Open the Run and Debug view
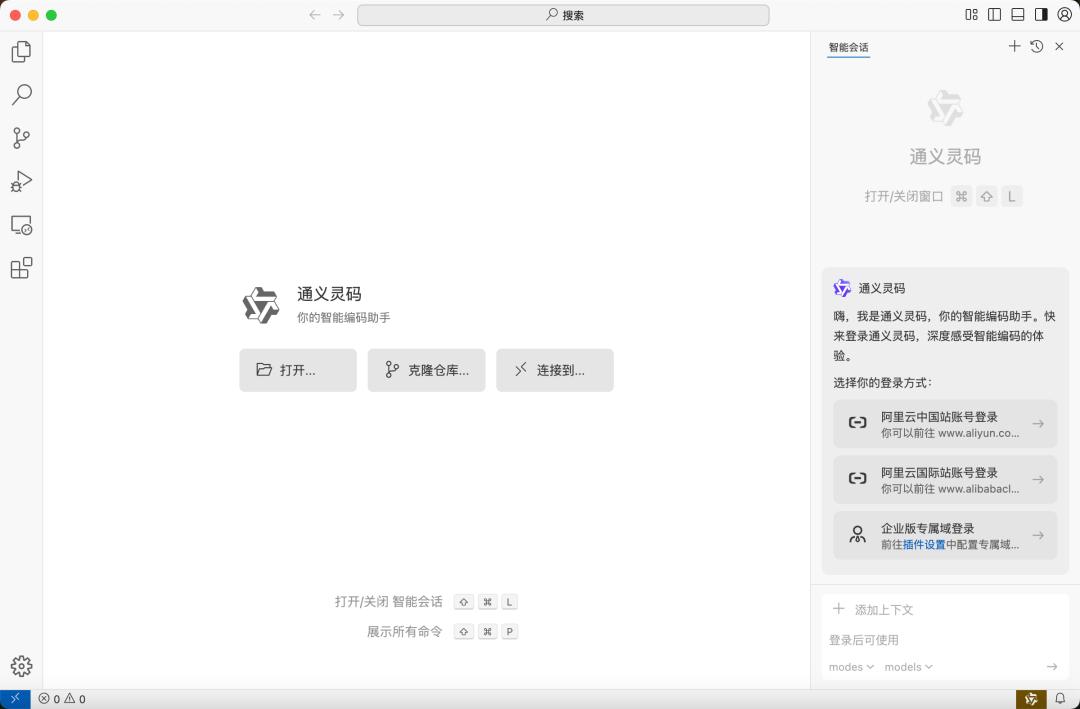The width and height of the screenshot is (1080, 709). click(21, 181)
